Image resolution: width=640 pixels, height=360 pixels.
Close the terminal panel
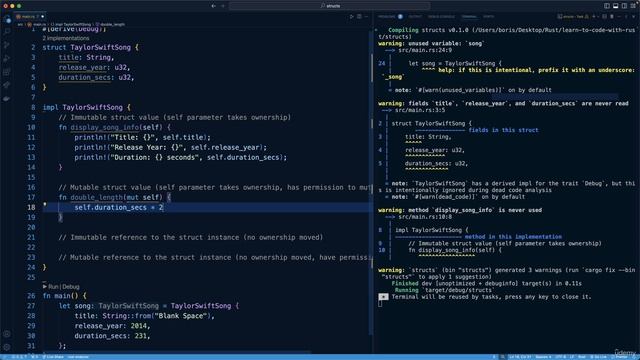[633, 17]
